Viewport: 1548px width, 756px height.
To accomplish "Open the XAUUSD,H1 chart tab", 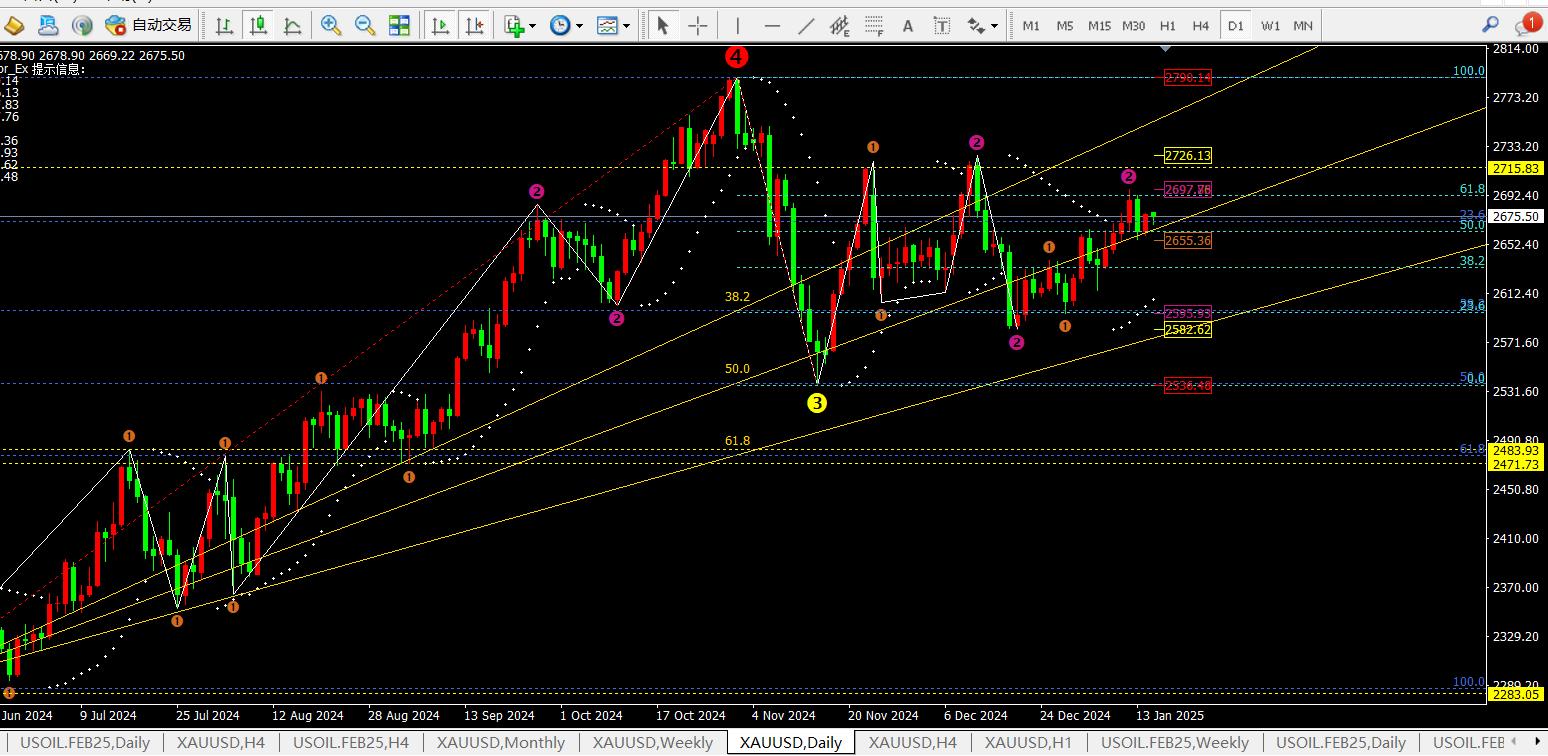I will click(x=1028, y=743).
